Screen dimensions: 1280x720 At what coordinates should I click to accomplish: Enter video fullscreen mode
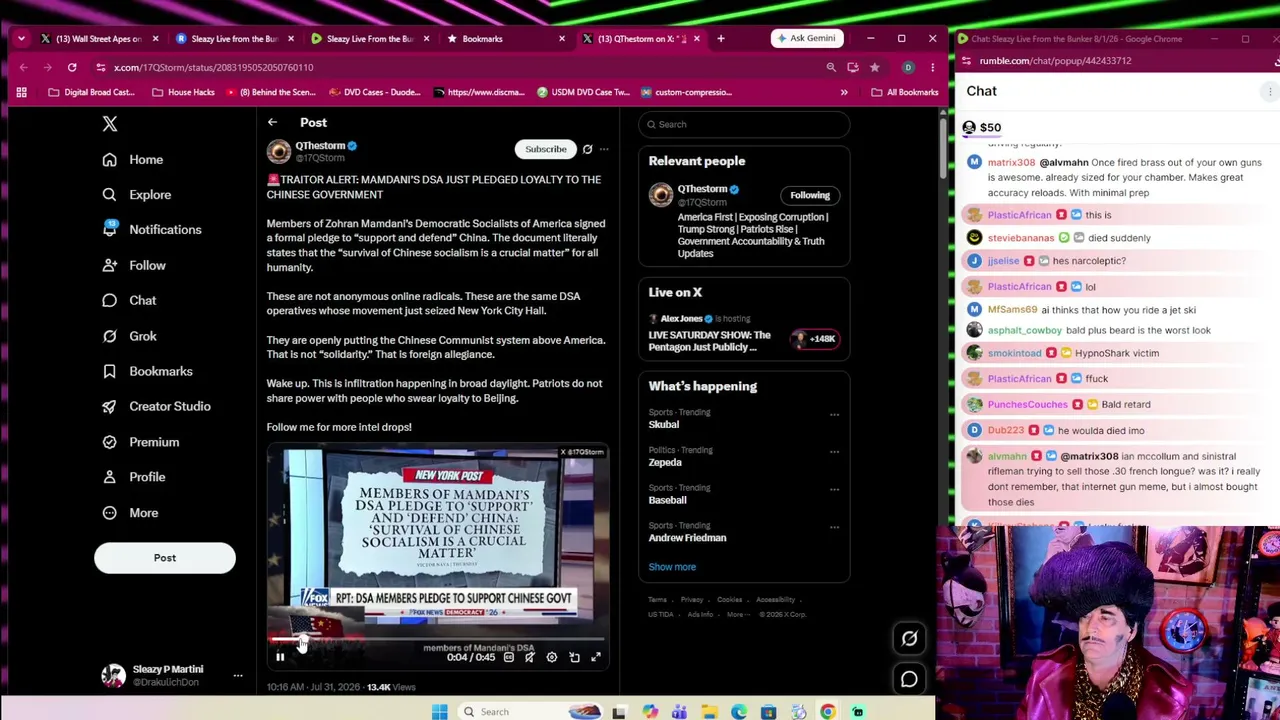[x=596, y=657]
